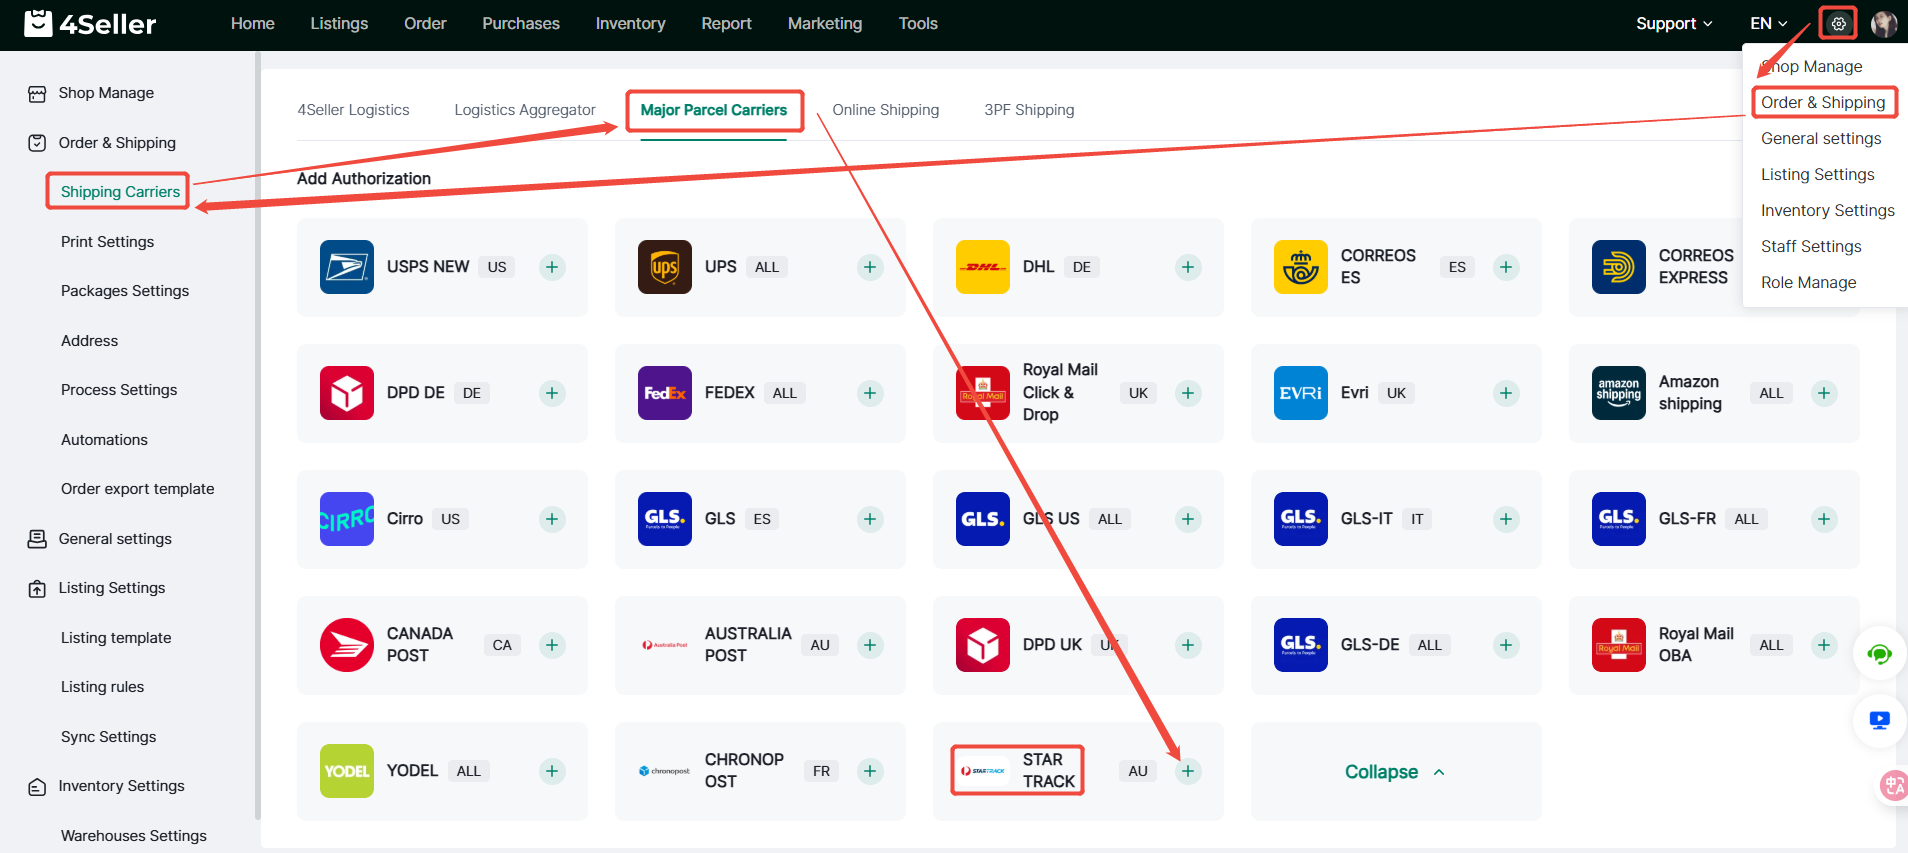Open the EN language dropdown
The image size is (1908, 853).
1768,23
